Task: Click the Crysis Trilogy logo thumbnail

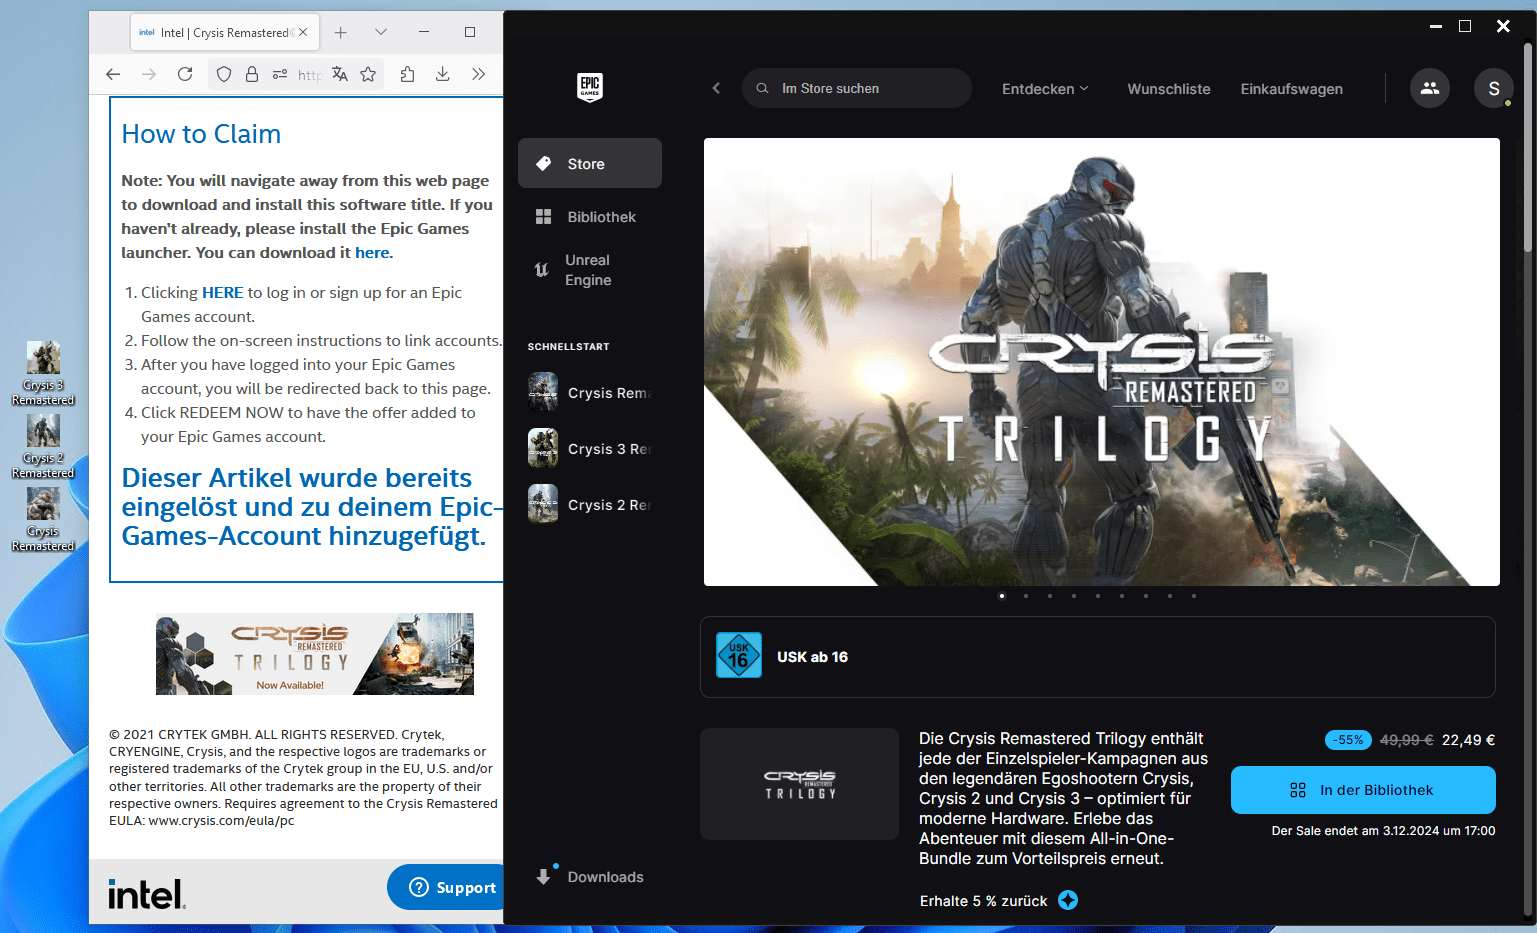Action: pos(800,784)
